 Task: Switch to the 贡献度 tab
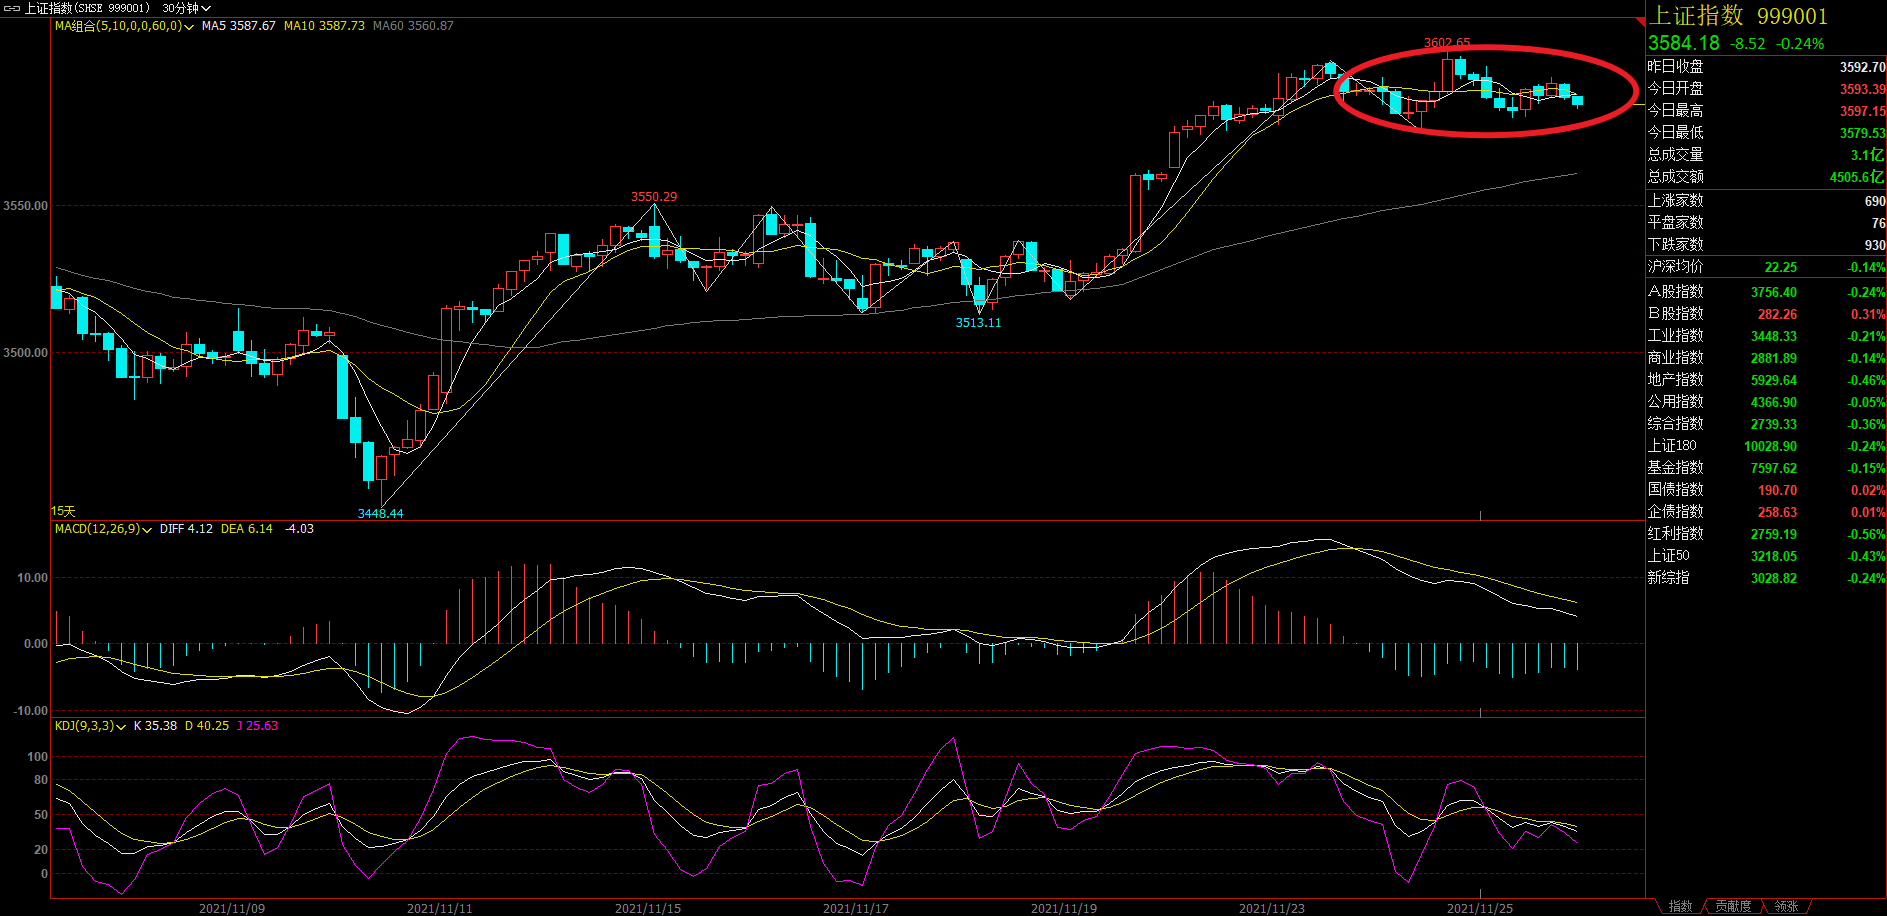(1733, 906)
